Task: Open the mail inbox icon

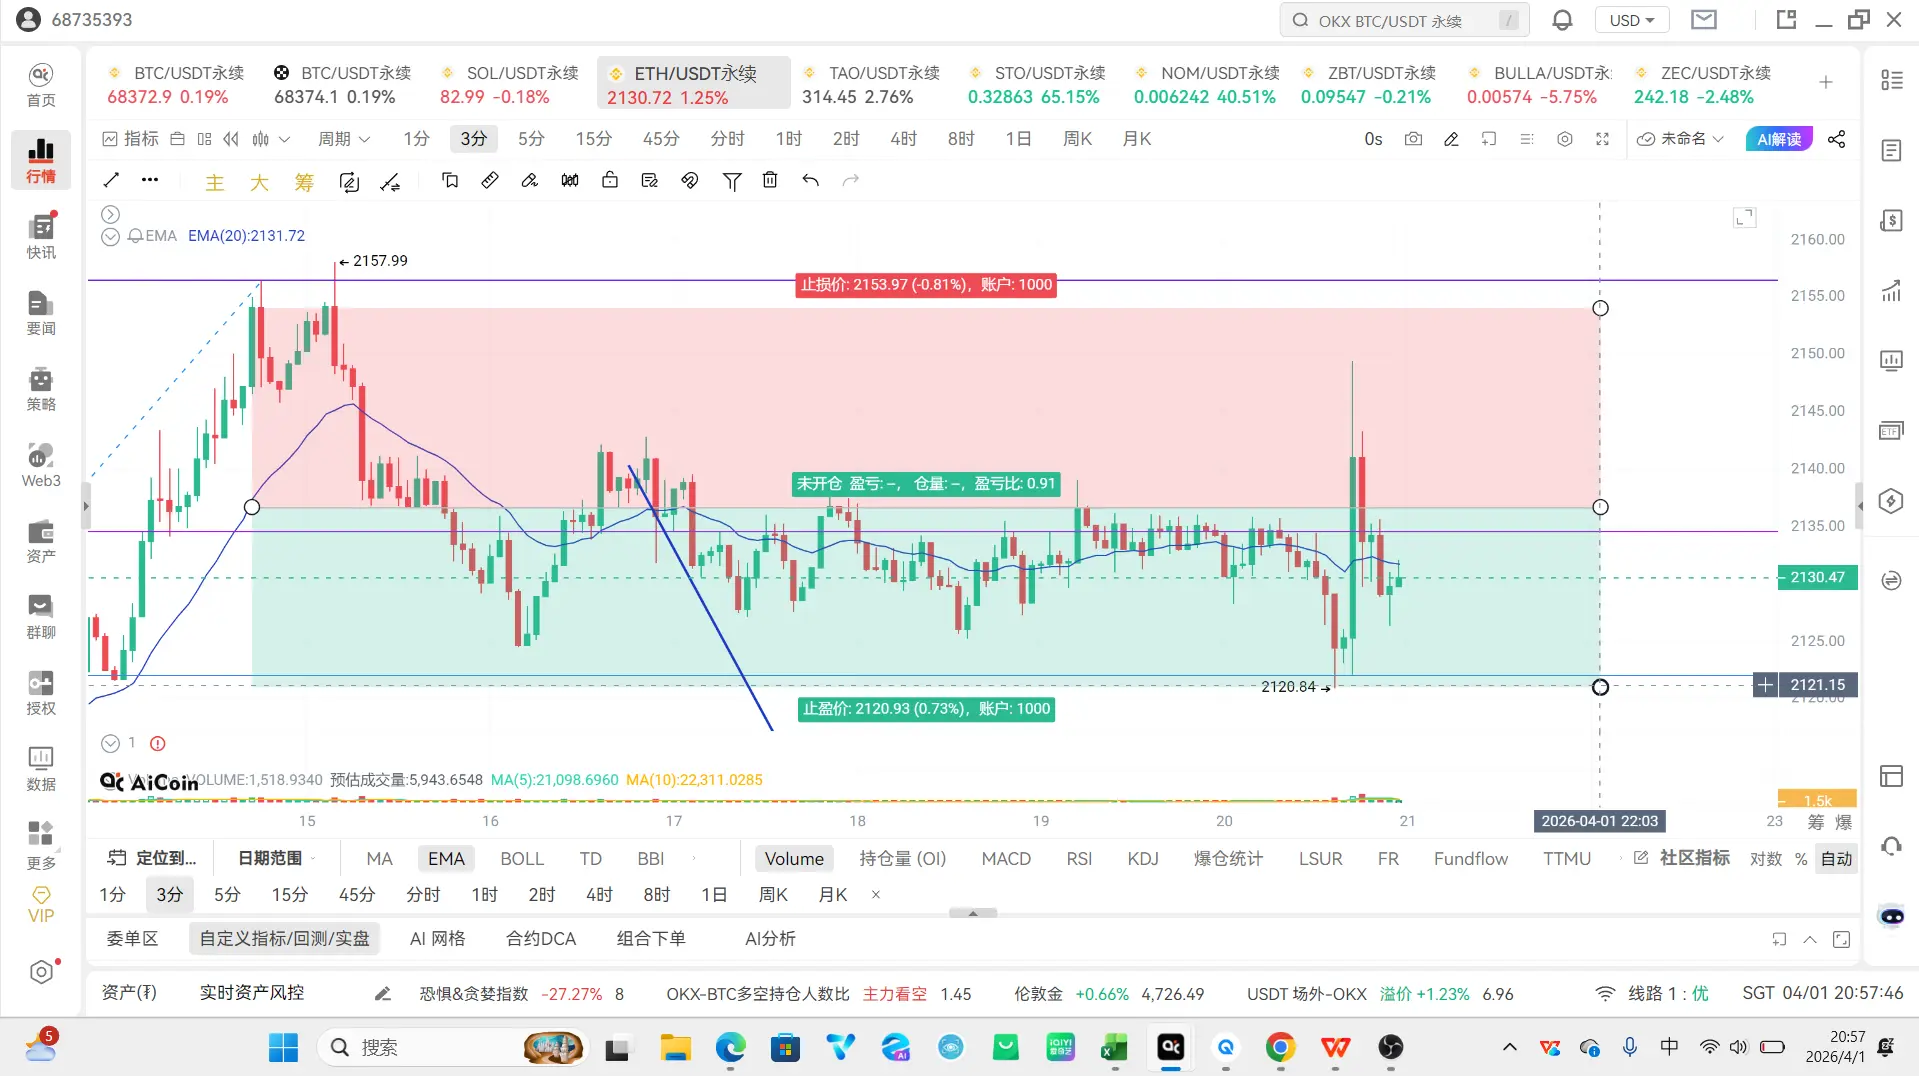Action: point(1704,19)
